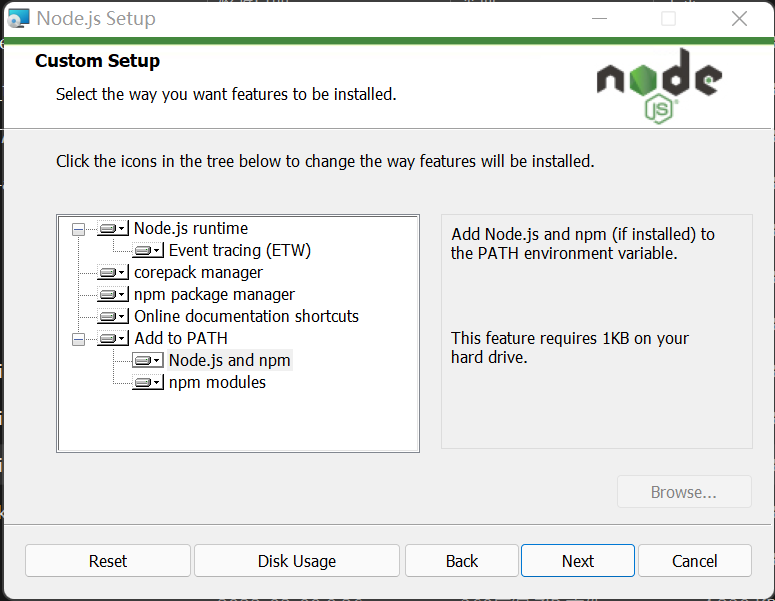Go Back to the previous step
Screen dimensions: 775x601
click(462, 560)
